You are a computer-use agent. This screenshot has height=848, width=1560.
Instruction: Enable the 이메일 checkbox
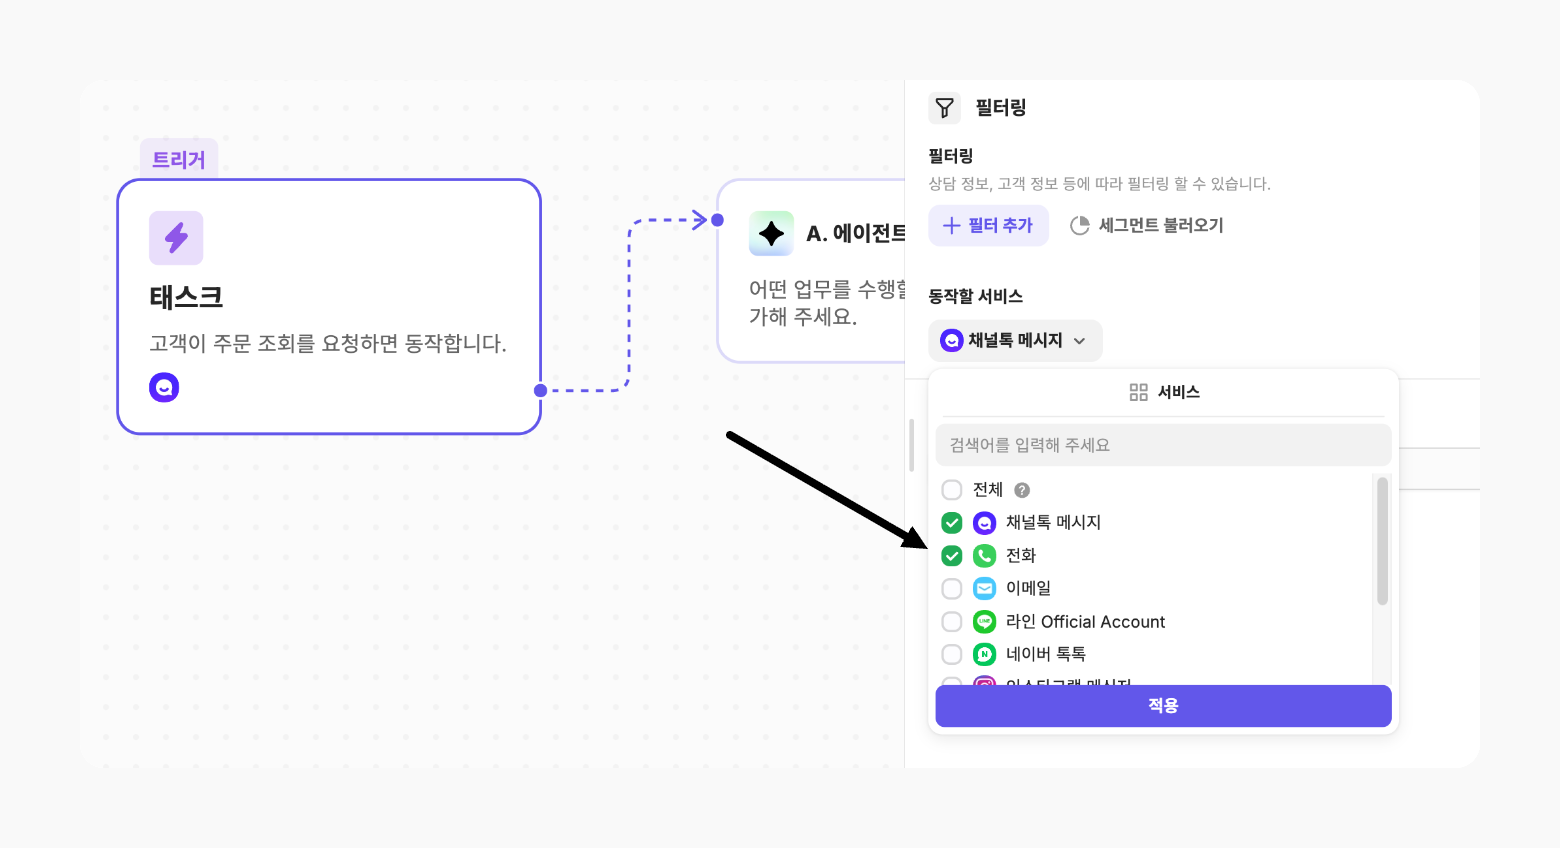(x=952, y=589)
